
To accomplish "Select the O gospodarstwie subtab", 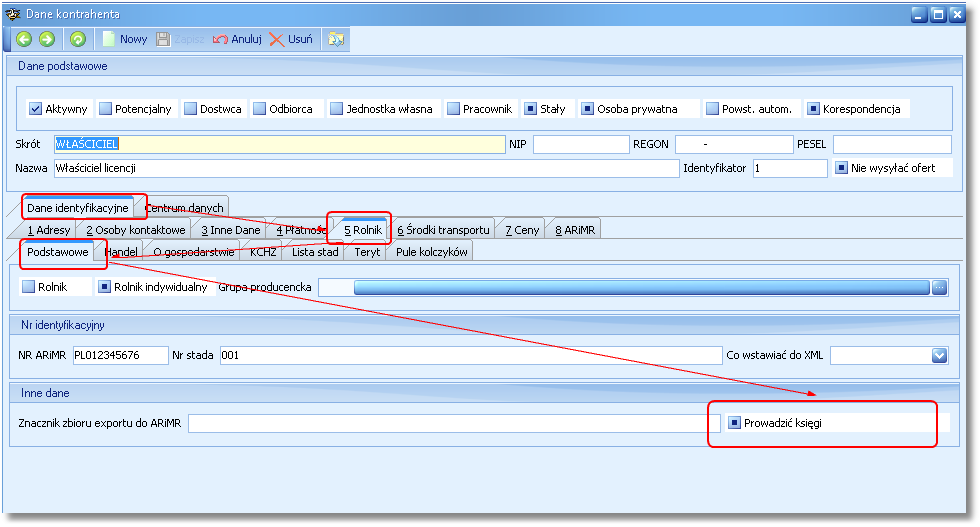I will pos(194,252).
